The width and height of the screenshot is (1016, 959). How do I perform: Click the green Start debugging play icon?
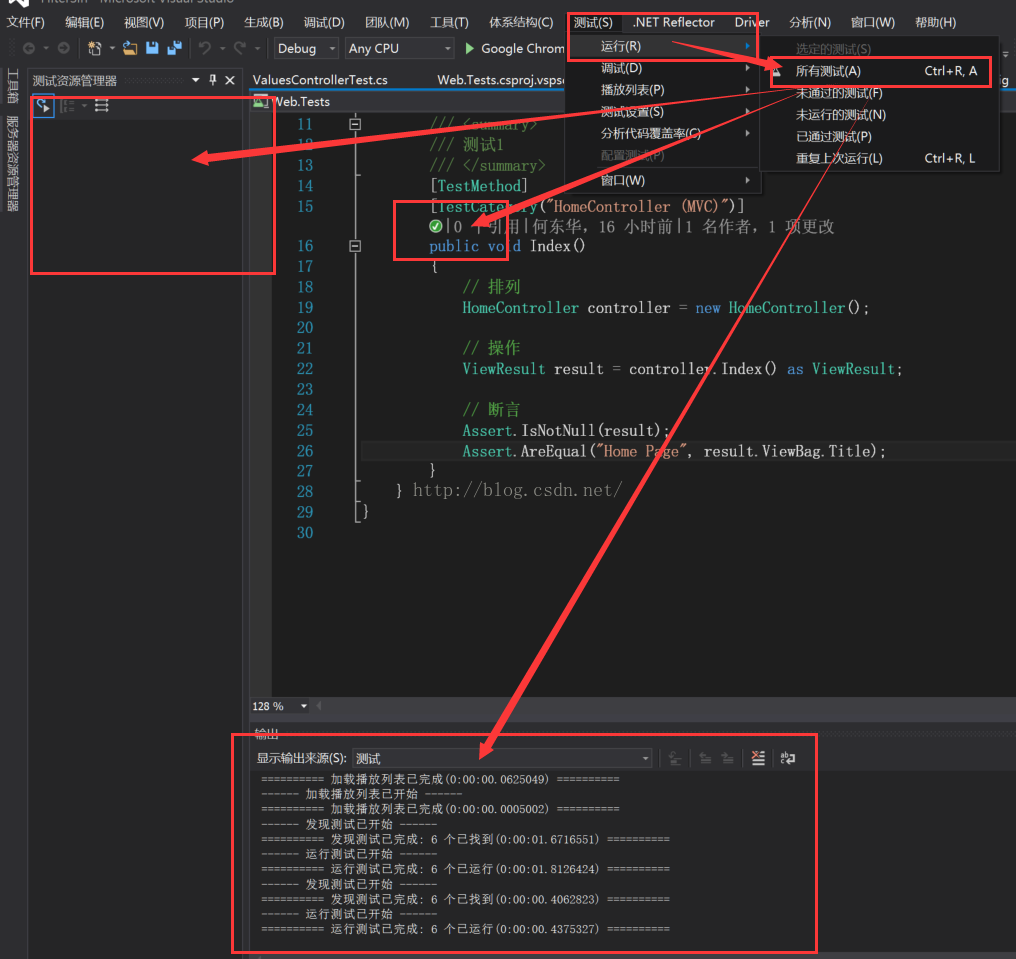coord(470,48)
